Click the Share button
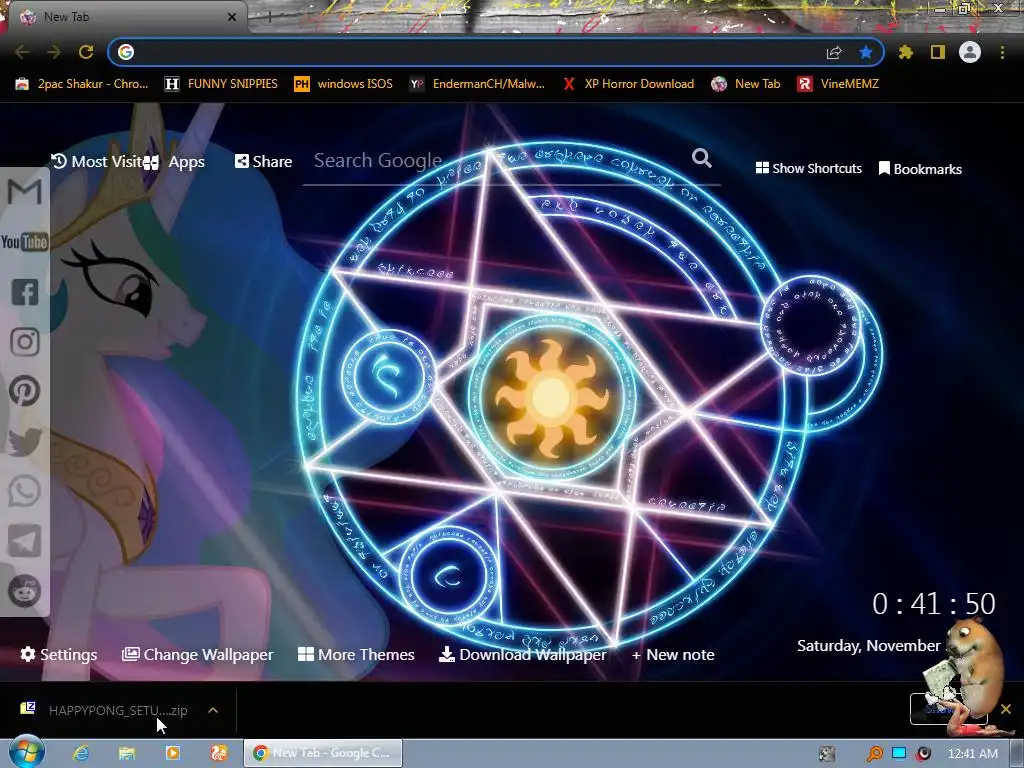The height and width of the screenshot is (768, 1024). coord(263,161)
